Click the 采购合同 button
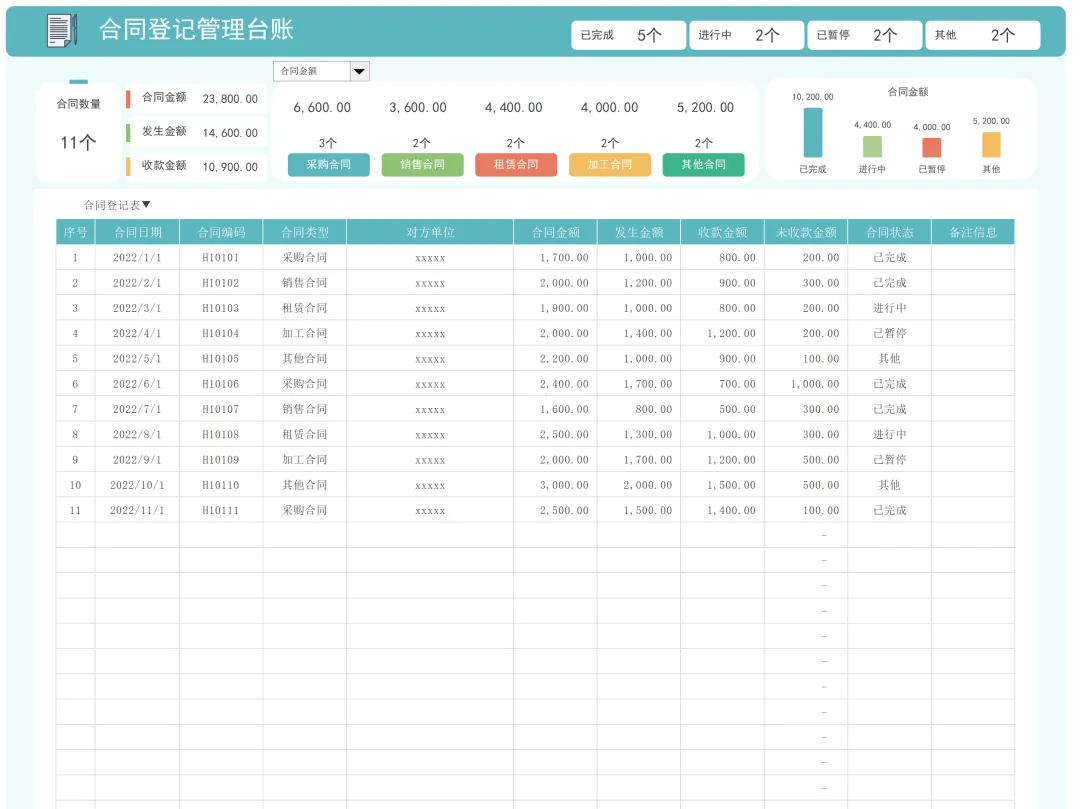This screenshot has width=1080, height=809. coord(329,165)
